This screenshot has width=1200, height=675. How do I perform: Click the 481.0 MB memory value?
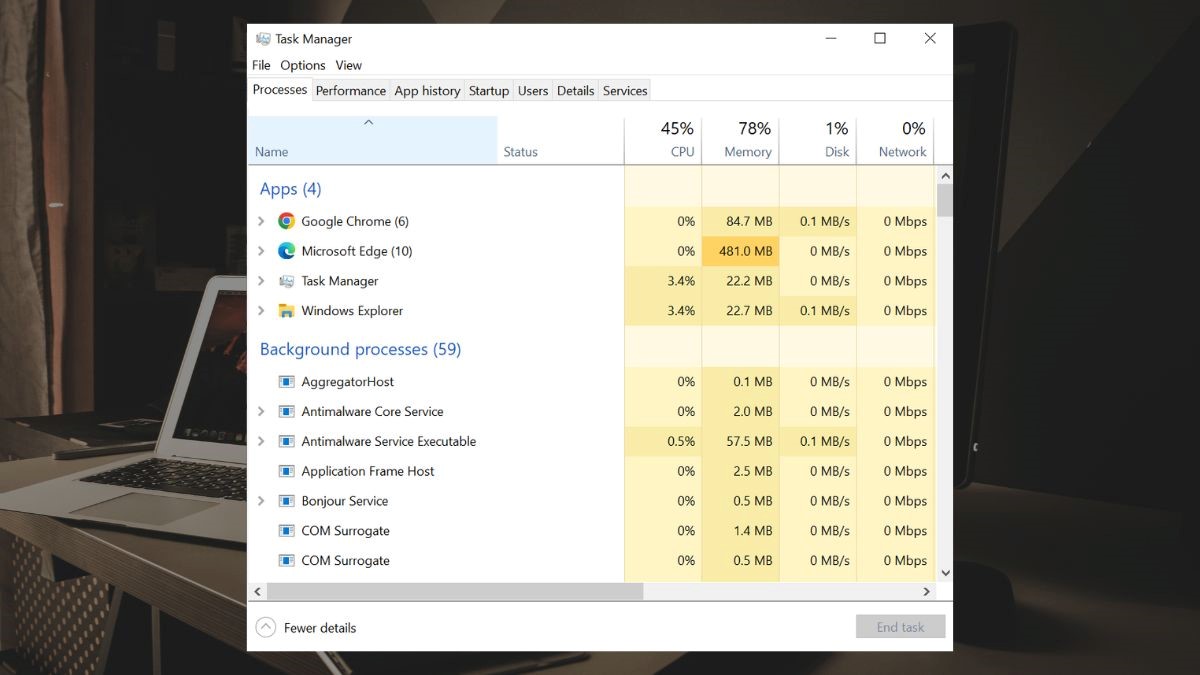click(x=746, y=251)
